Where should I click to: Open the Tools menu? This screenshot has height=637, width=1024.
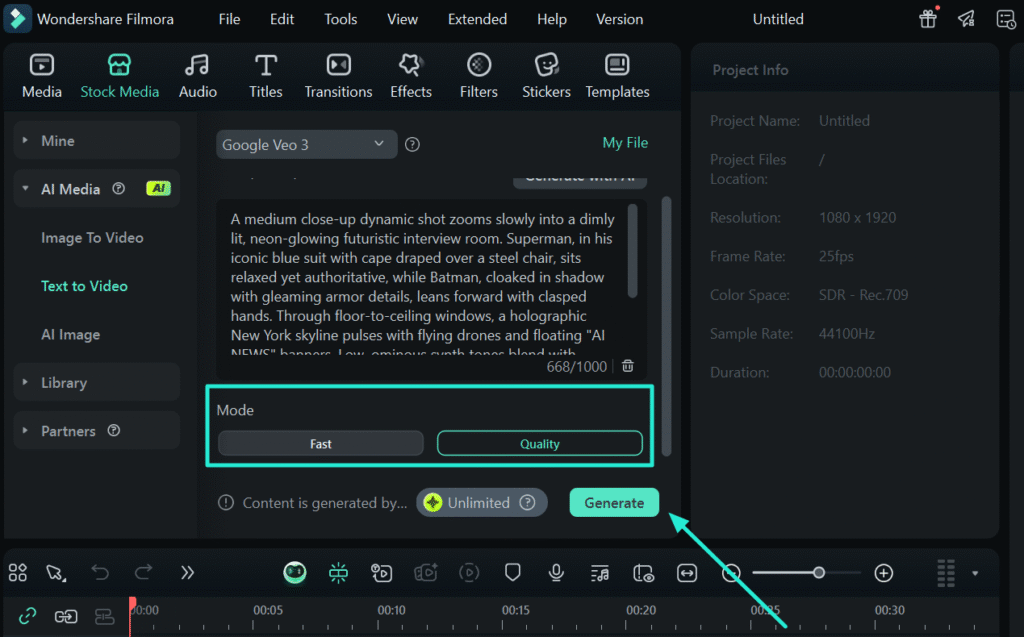(x=340, y=19)
